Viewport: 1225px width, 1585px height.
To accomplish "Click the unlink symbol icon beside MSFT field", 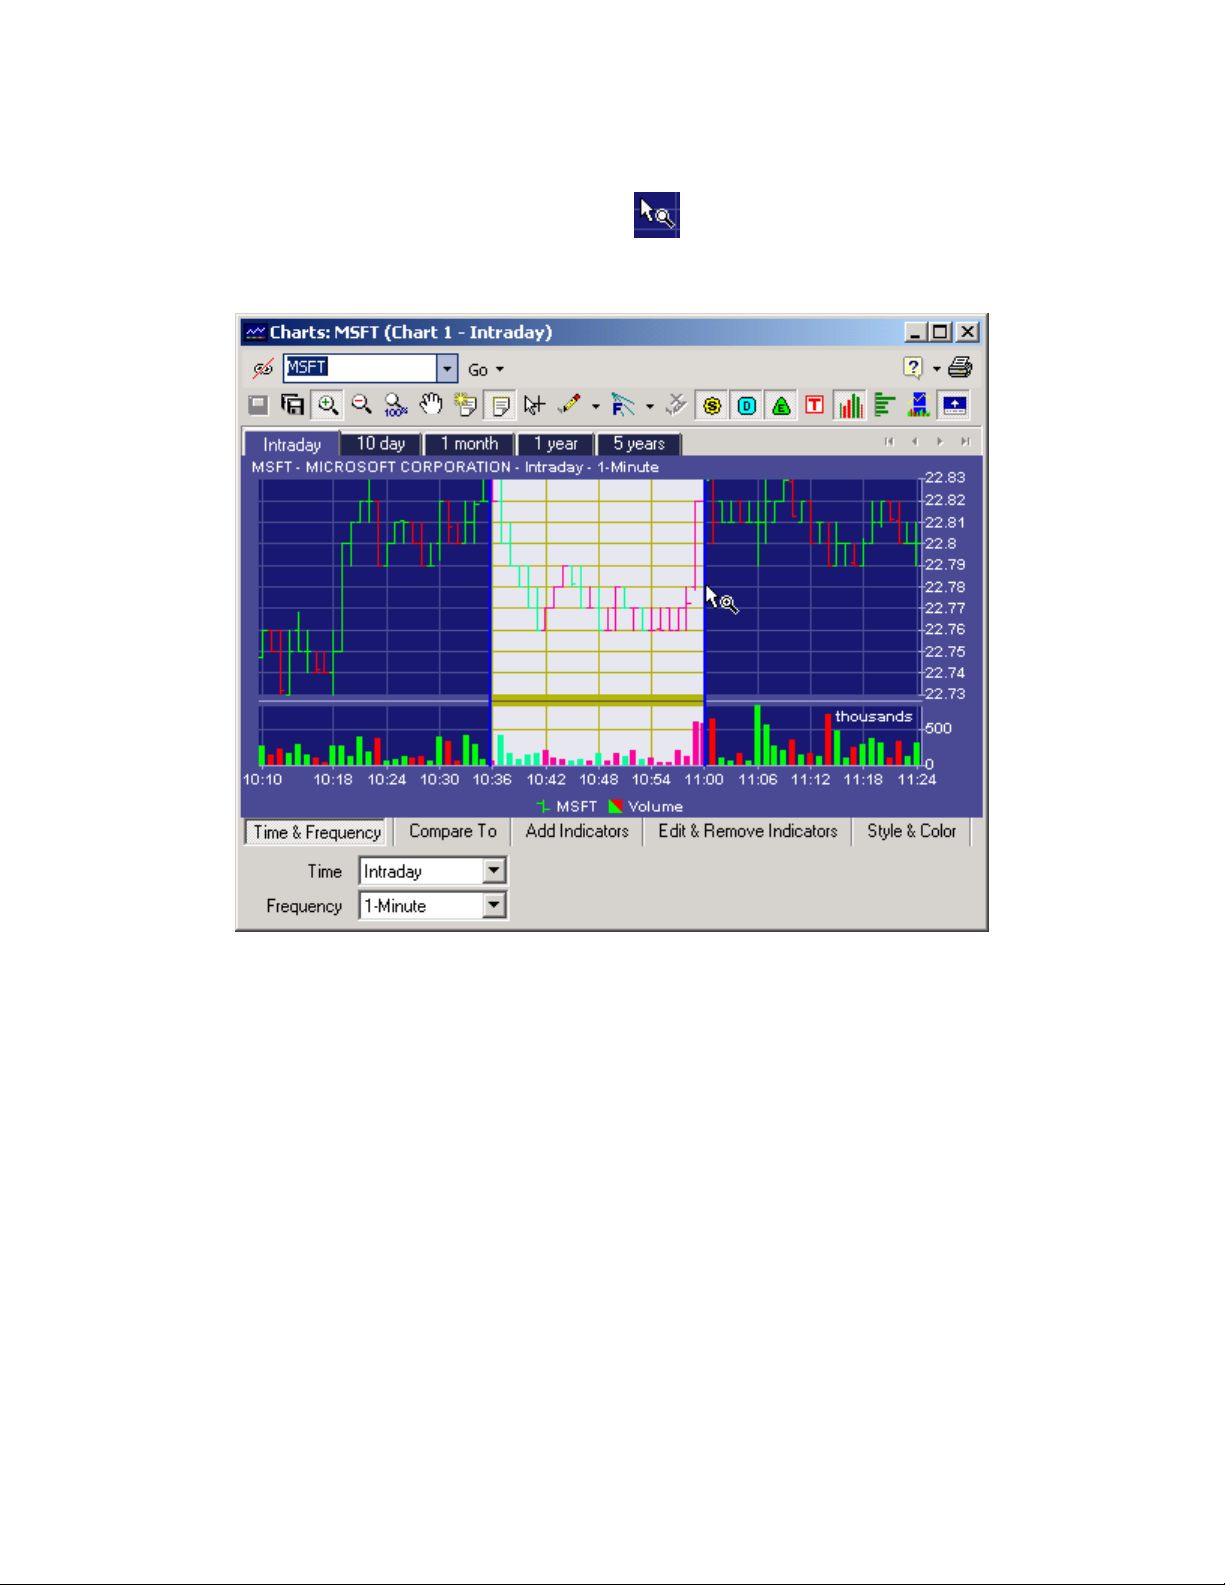I will click(262, 368).
